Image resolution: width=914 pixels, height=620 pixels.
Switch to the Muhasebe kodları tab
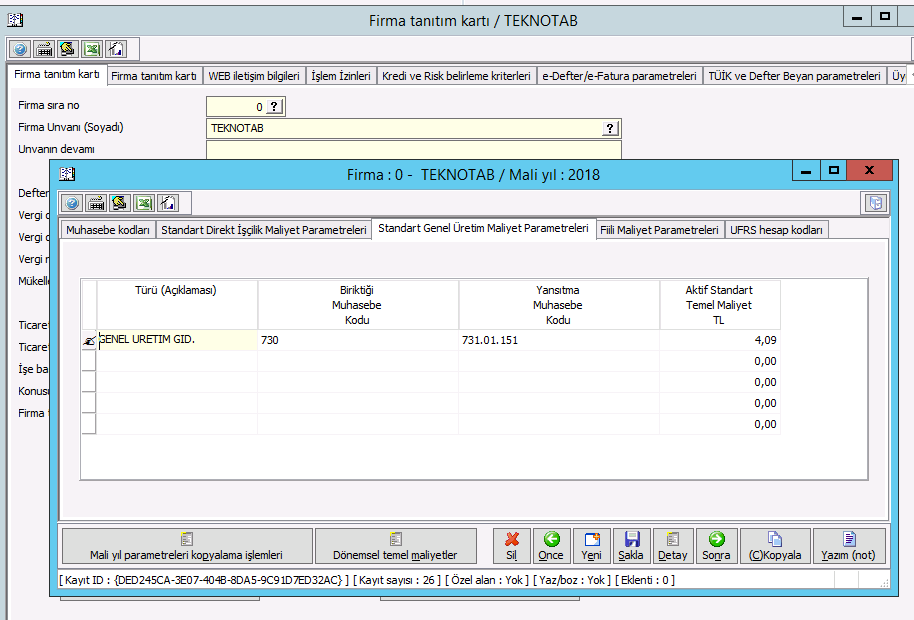[x=107, y=230]
